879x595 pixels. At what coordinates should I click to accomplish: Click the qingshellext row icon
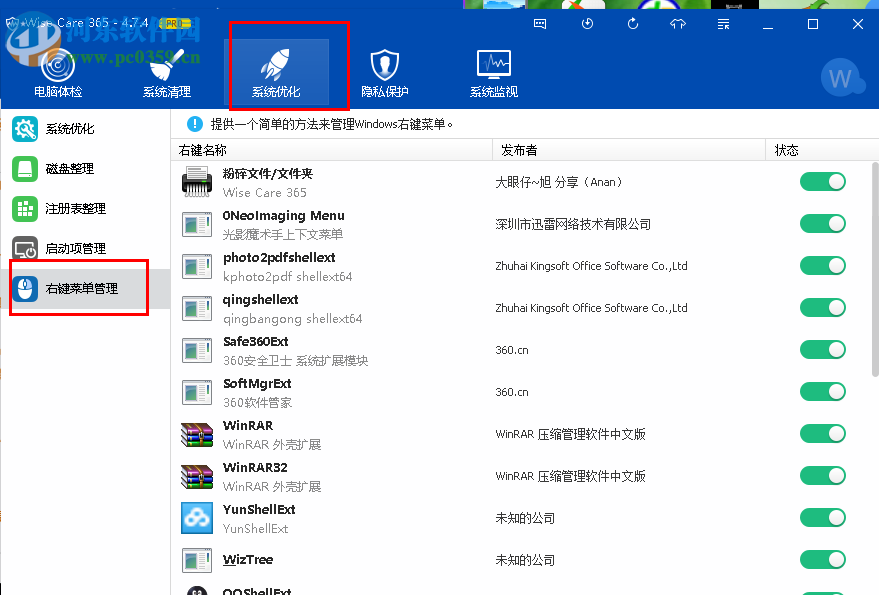[x=197, y=308]
